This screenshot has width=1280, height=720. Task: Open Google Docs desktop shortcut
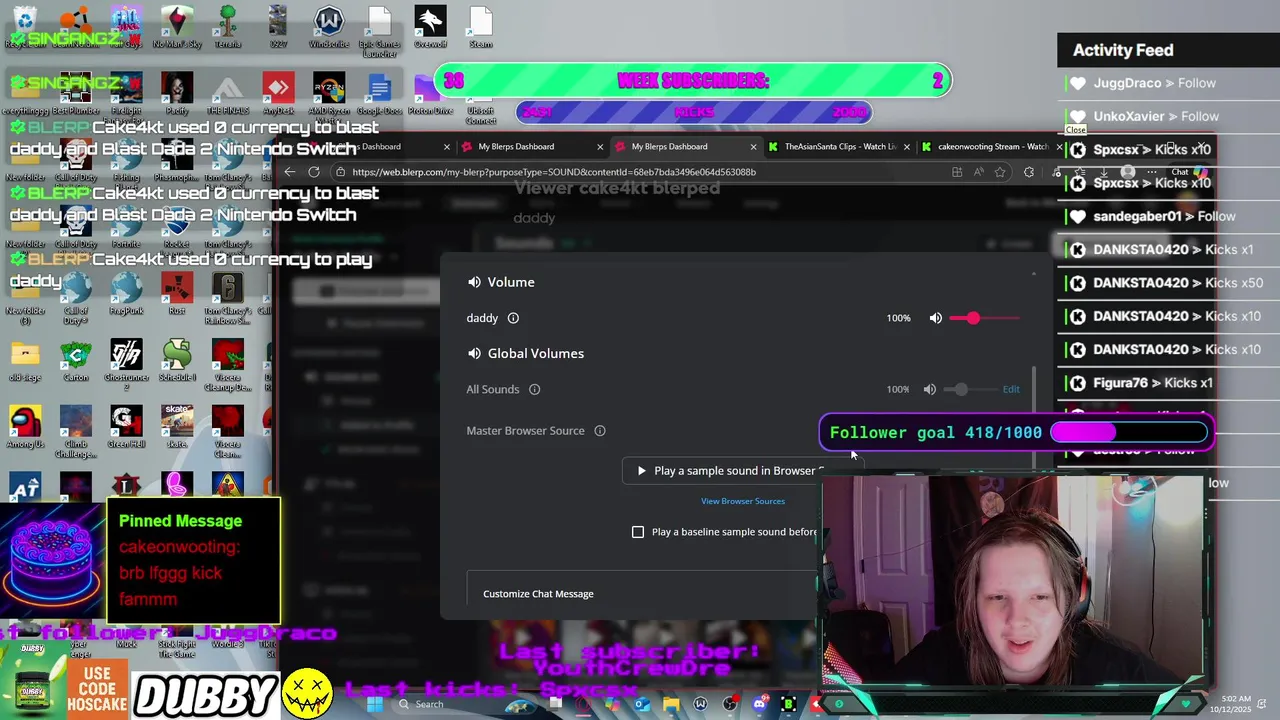379,94
